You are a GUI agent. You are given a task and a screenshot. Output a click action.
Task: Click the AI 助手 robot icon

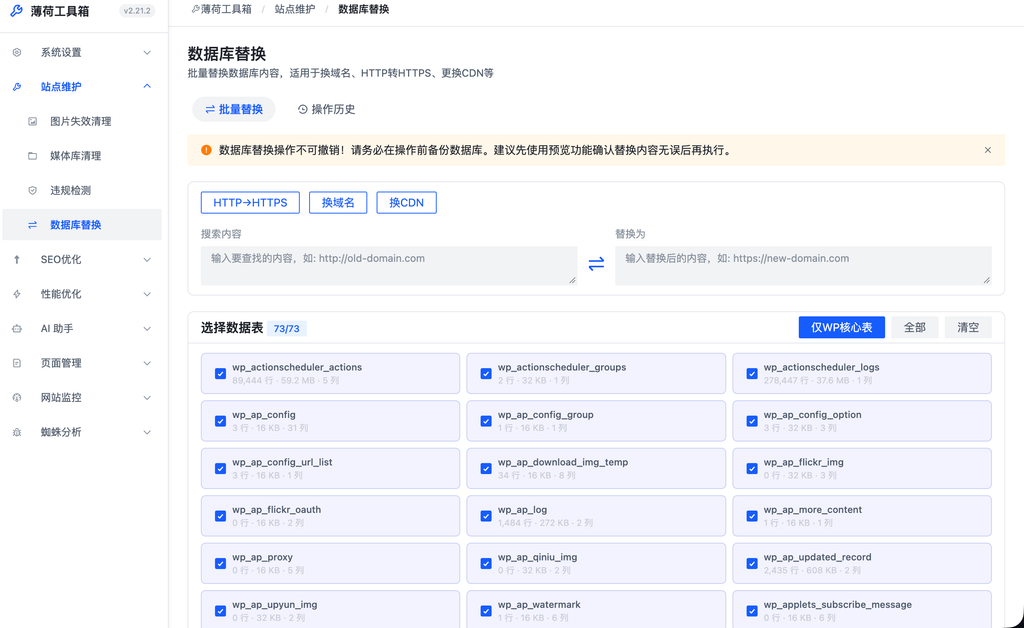pyautogui.click(x=17, y=329)
